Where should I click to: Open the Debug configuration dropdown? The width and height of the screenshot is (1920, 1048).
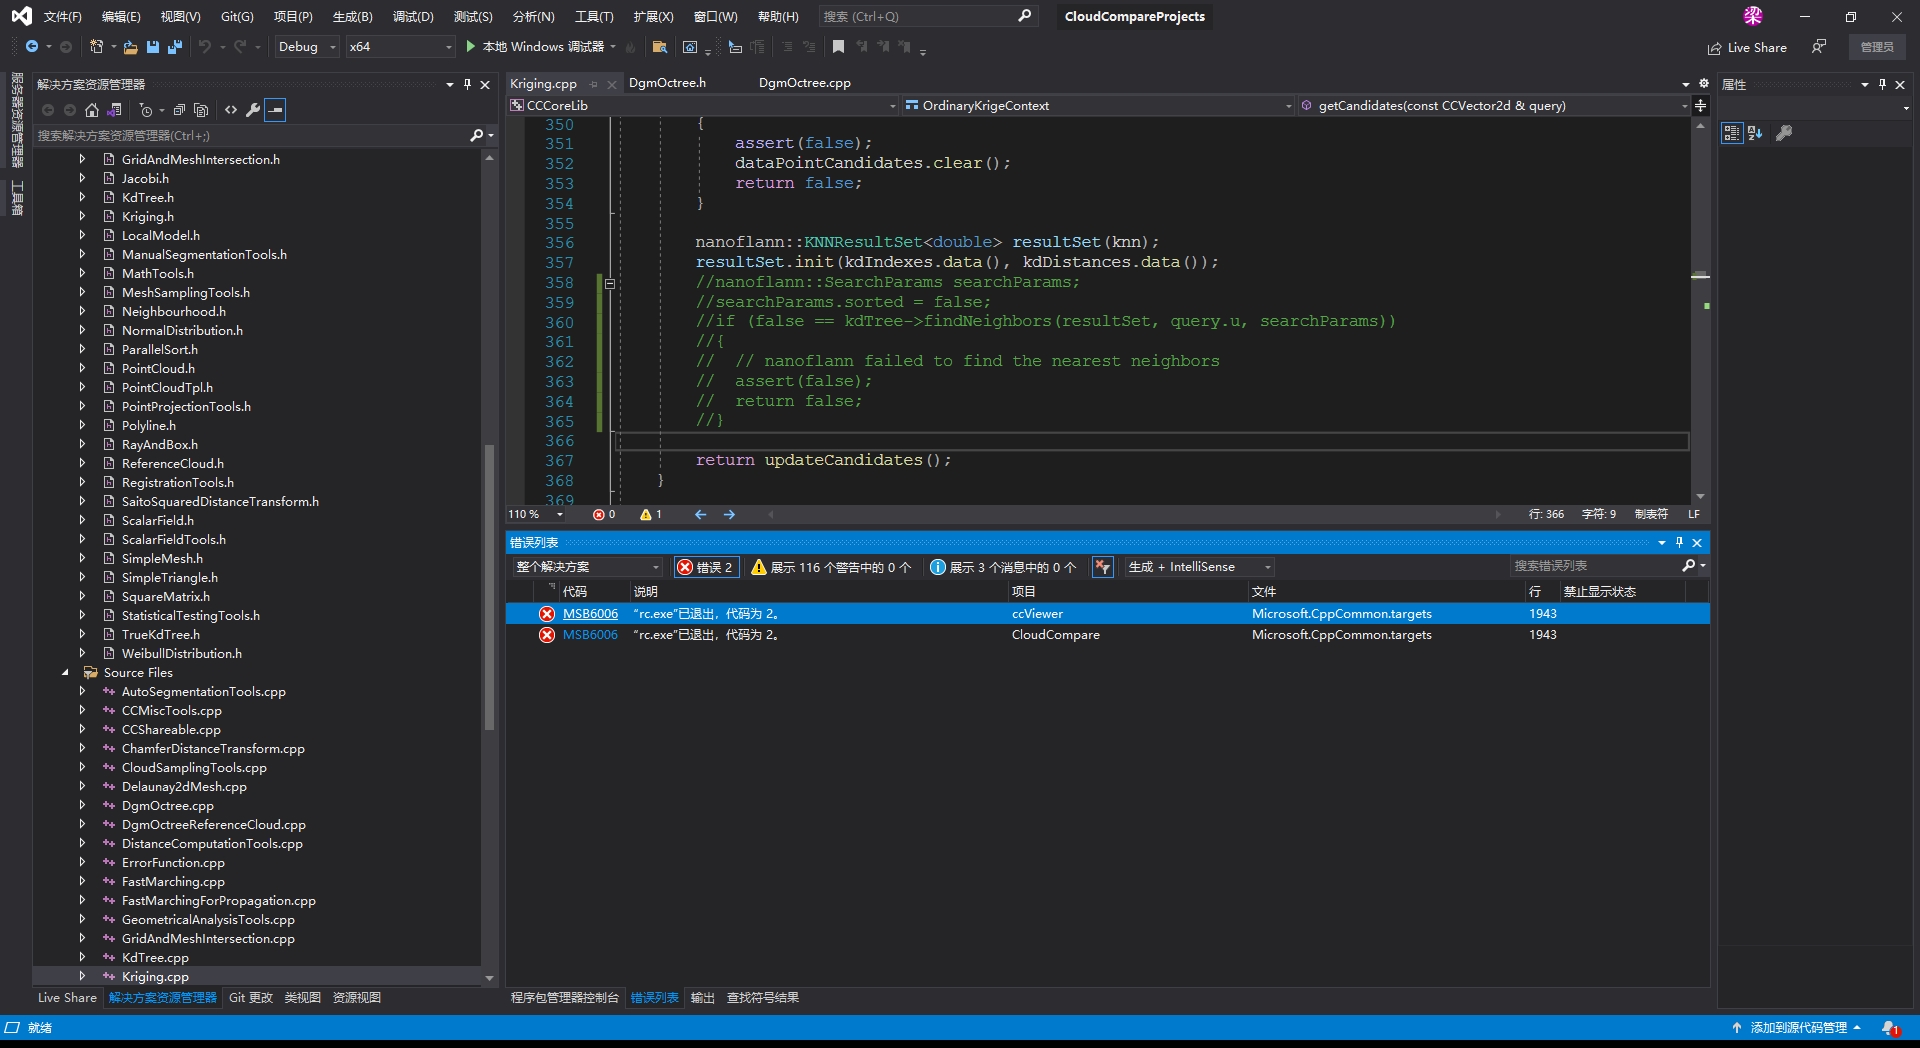tap(306, 47)
